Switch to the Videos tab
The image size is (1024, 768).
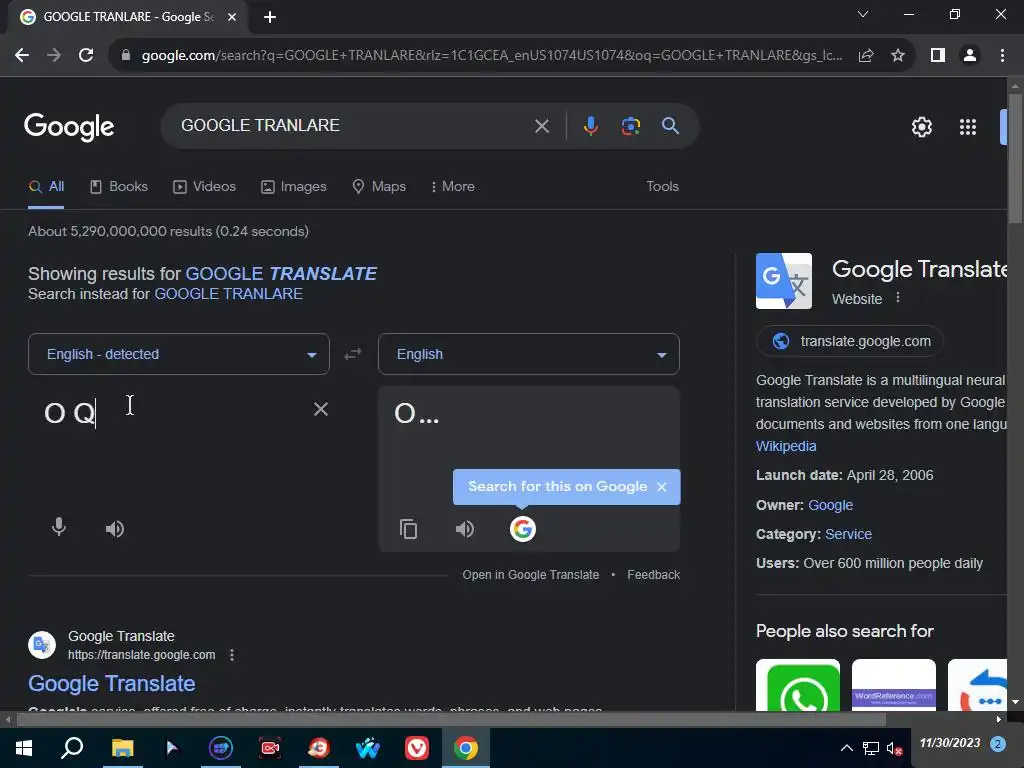point(204,187)
